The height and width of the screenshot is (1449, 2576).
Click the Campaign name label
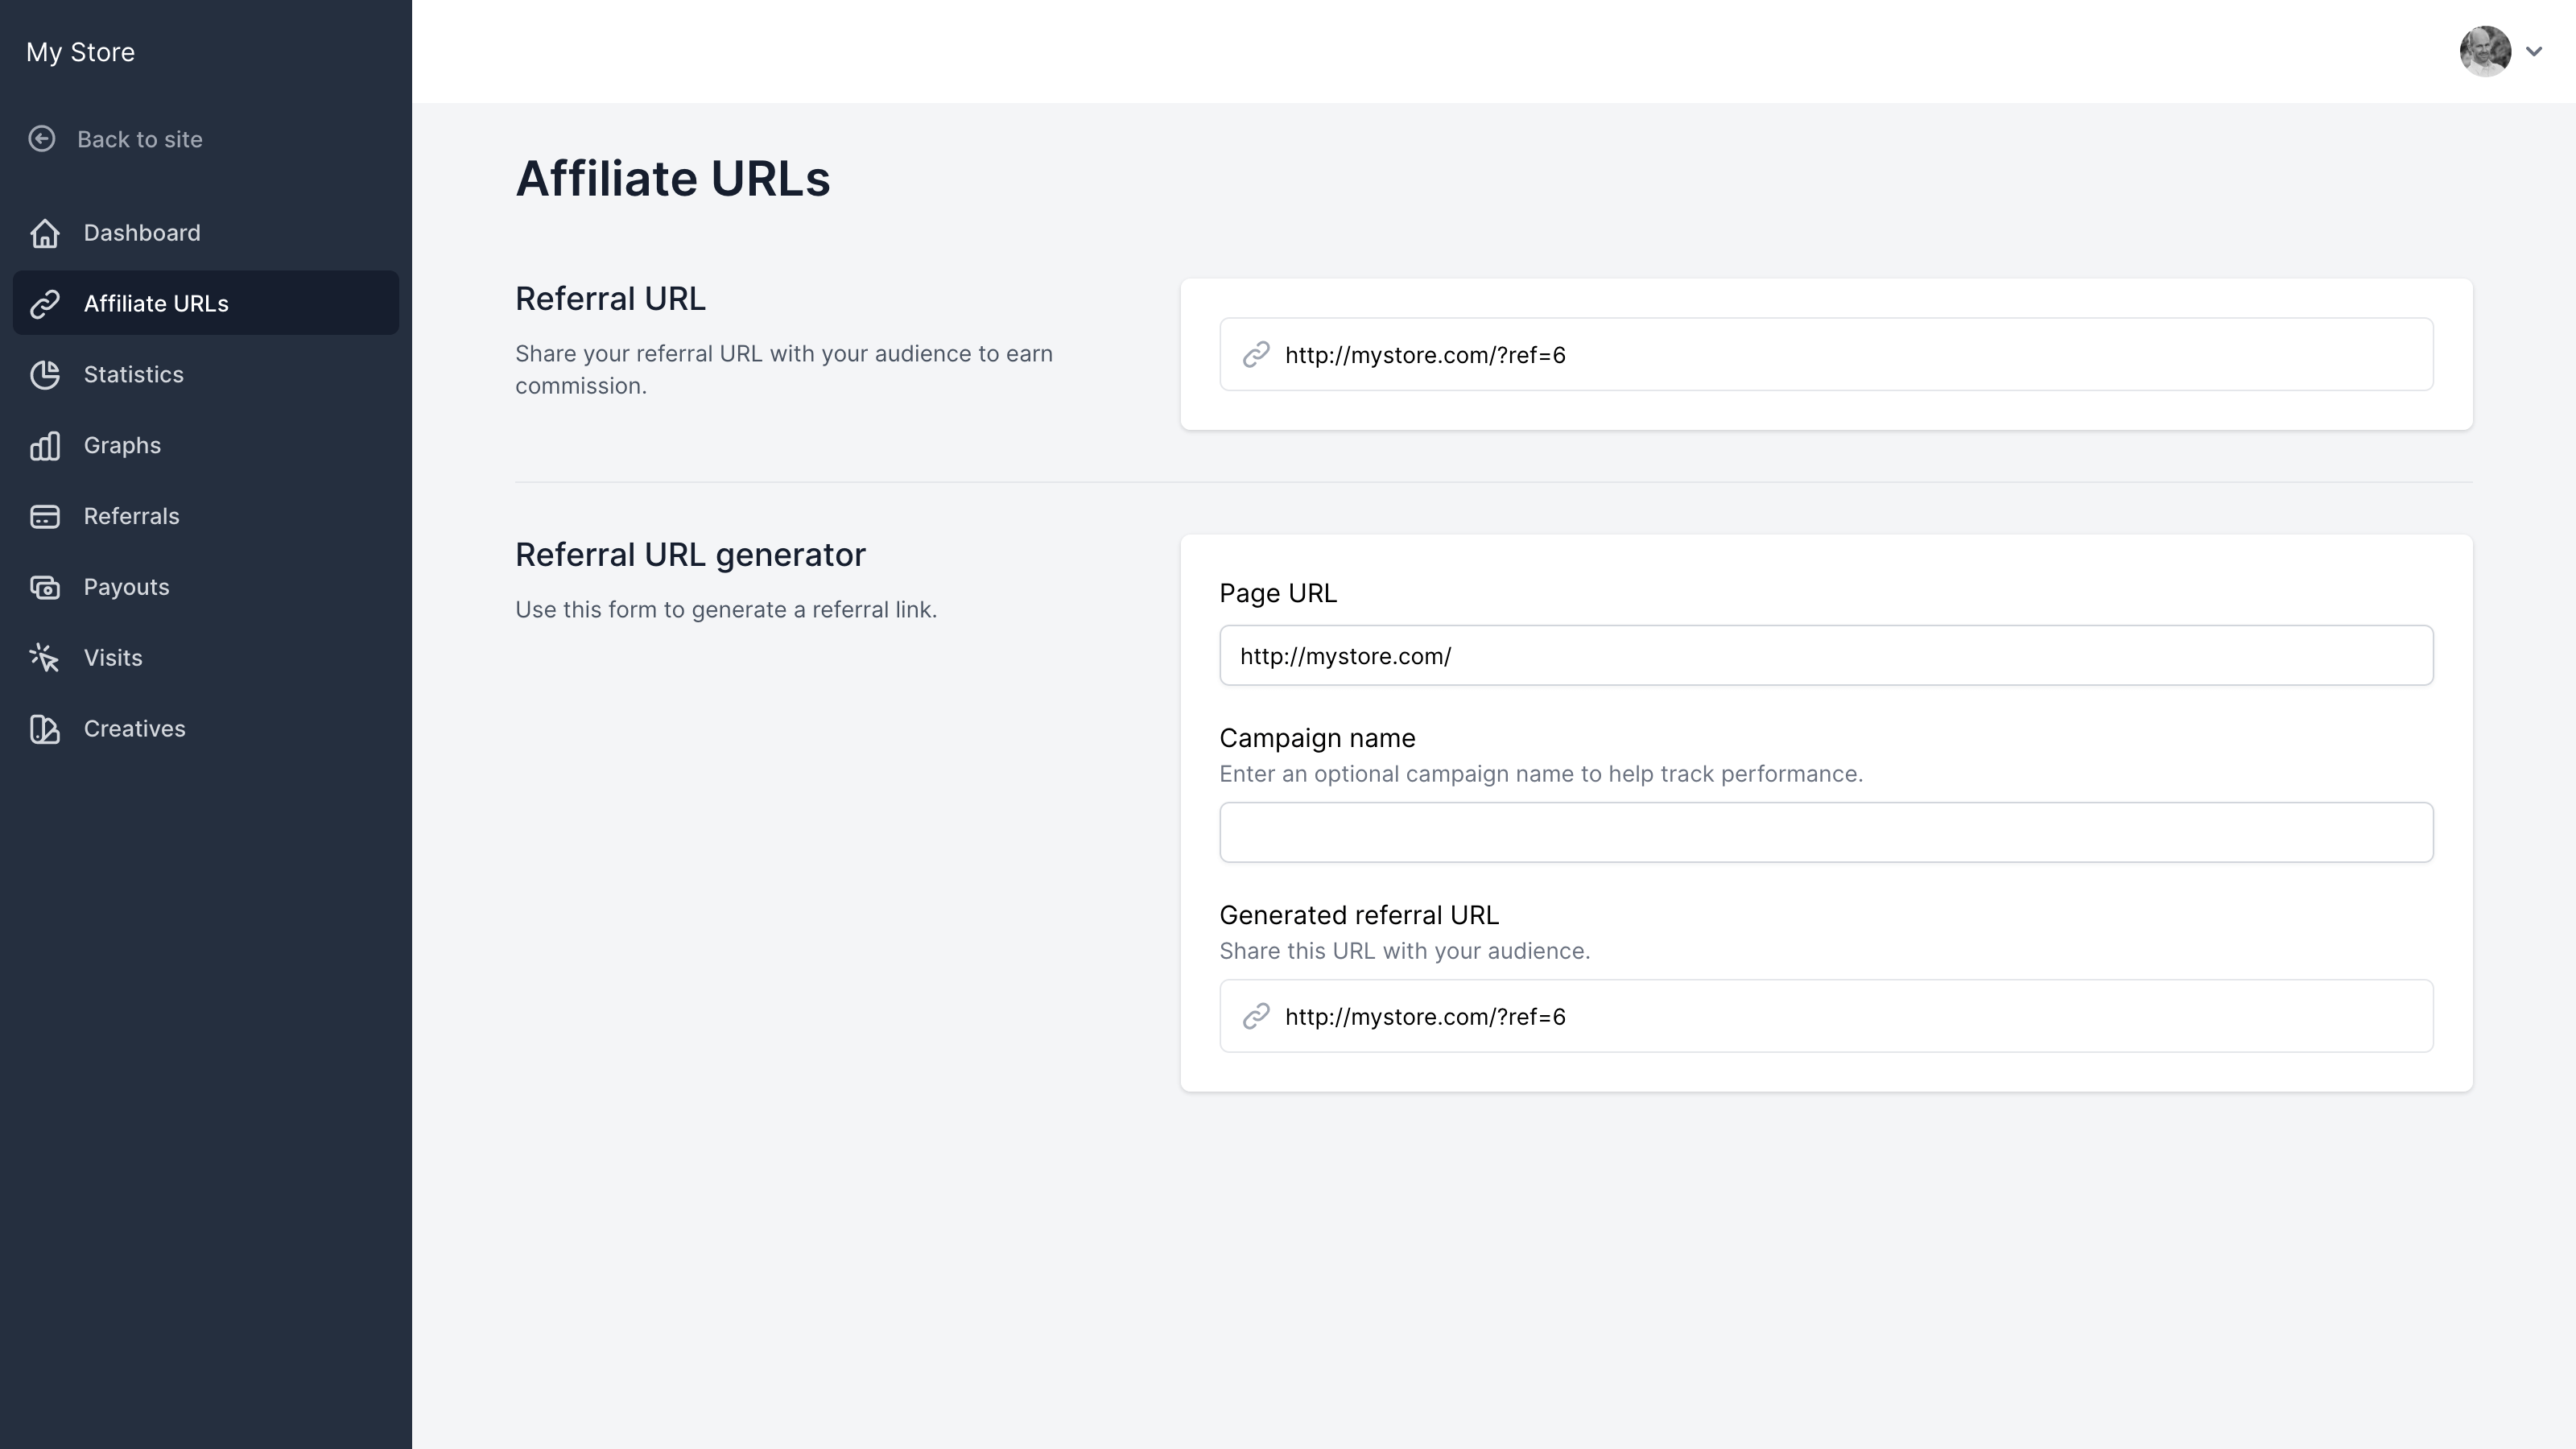coord(1317,738)
